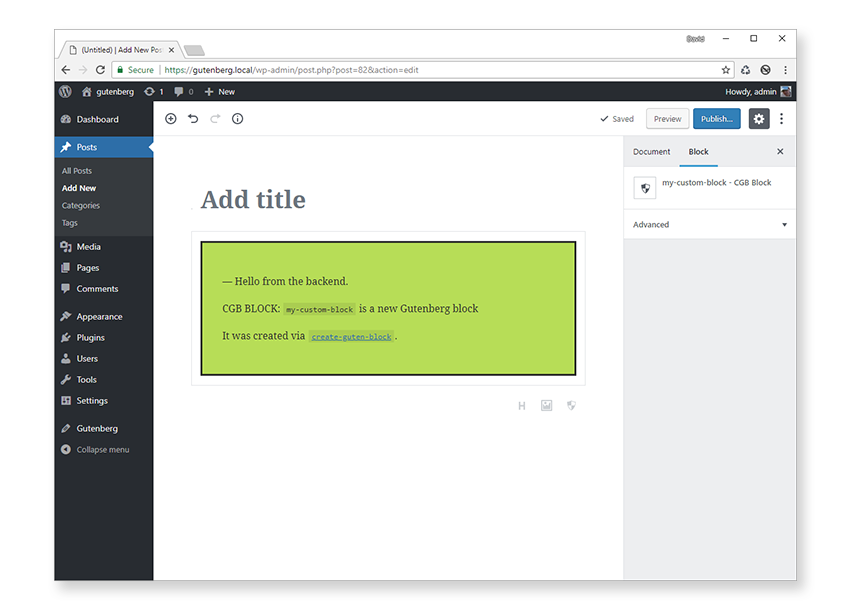Open Add New posts submenu item
This screenshot has width=850, height=616.
coord(79,188)
